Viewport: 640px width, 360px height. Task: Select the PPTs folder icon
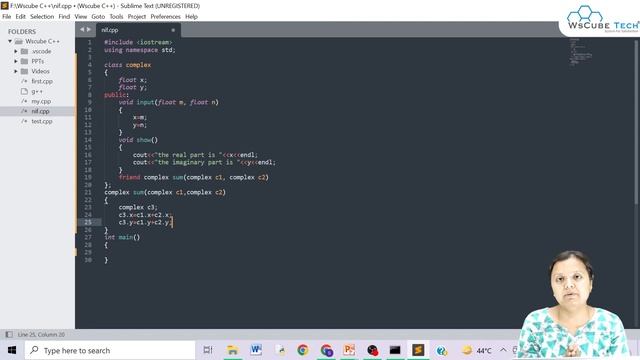tap(24, 61)
